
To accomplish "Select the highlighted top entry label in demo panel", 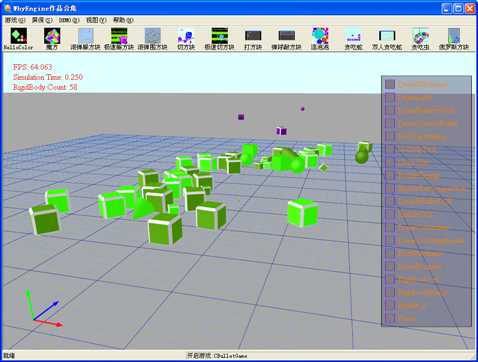I will 423,85.
